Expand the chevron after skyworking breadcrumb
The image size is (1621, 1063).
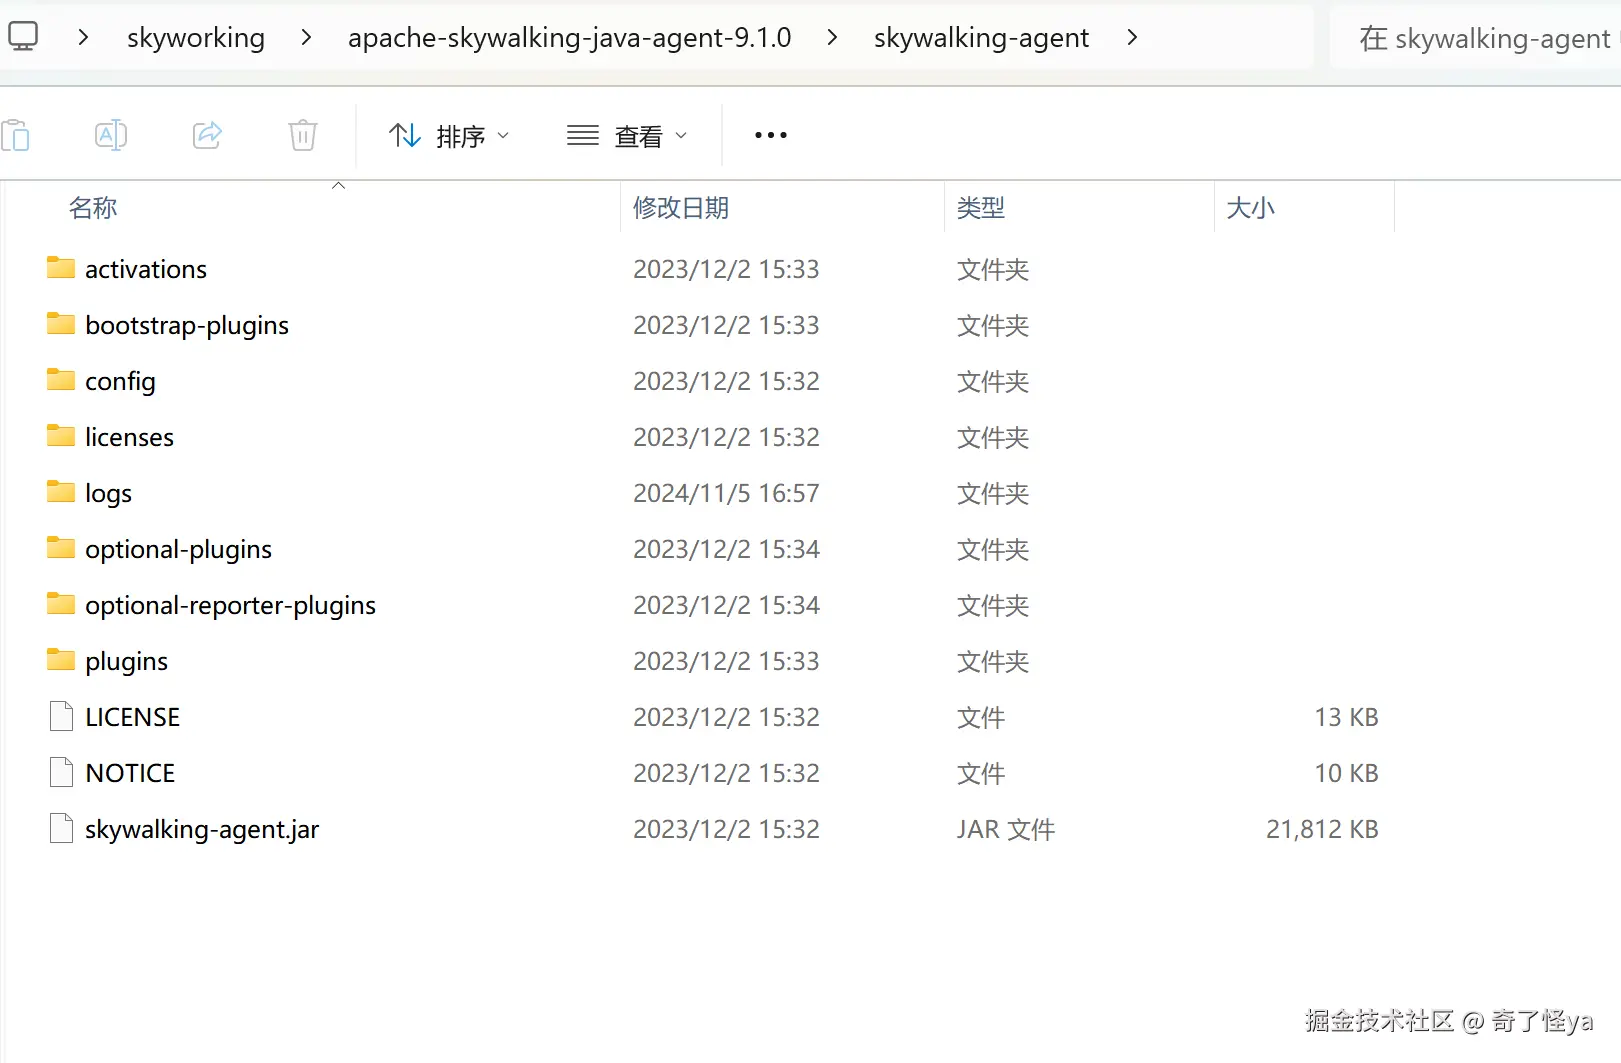point(306,37)
